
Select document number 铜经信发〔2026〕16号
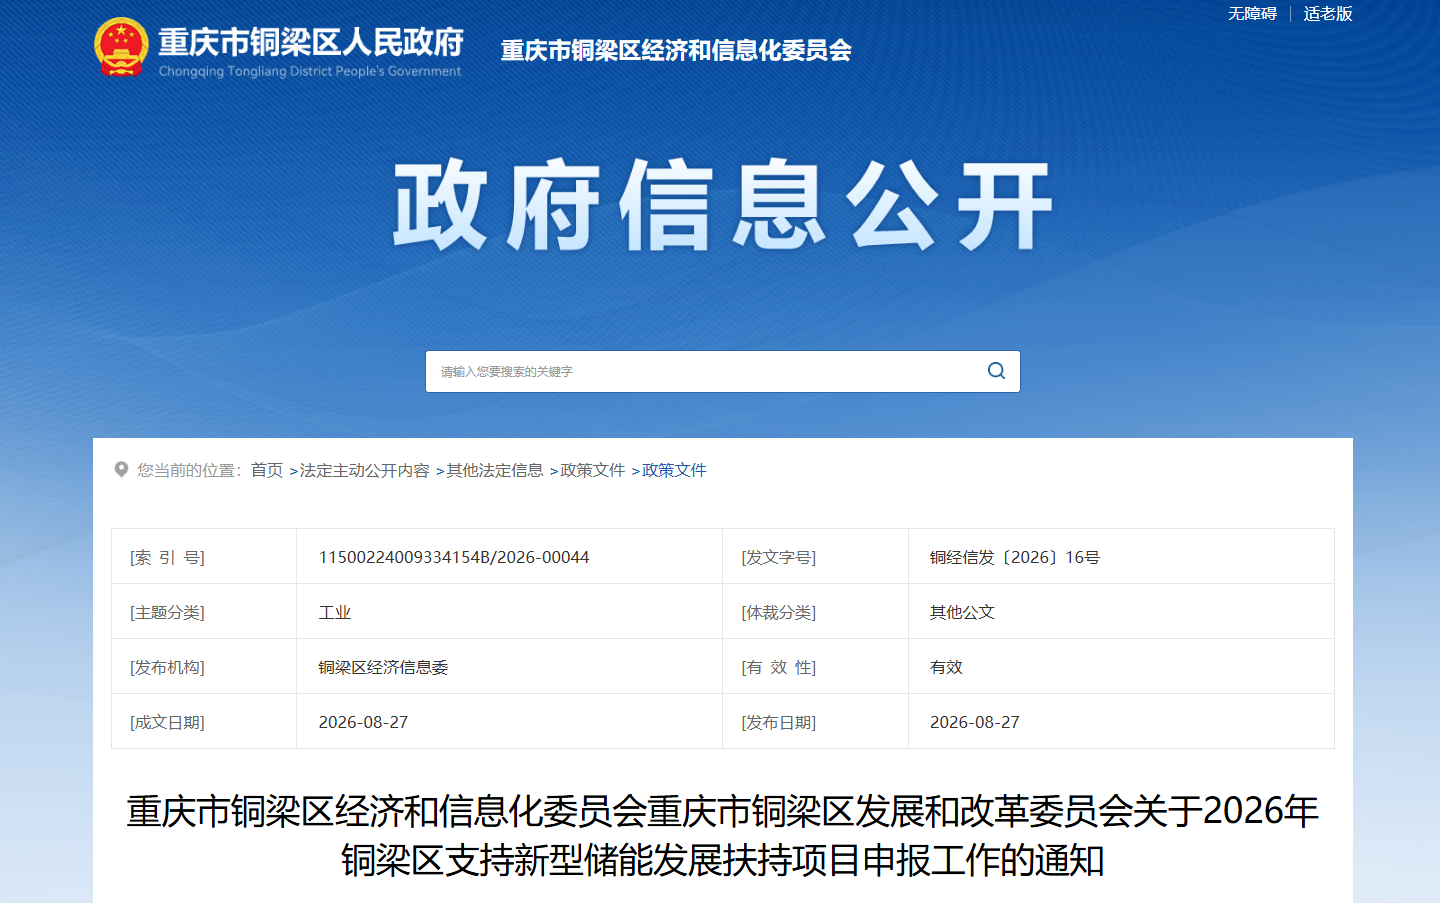coord(1015,557)
